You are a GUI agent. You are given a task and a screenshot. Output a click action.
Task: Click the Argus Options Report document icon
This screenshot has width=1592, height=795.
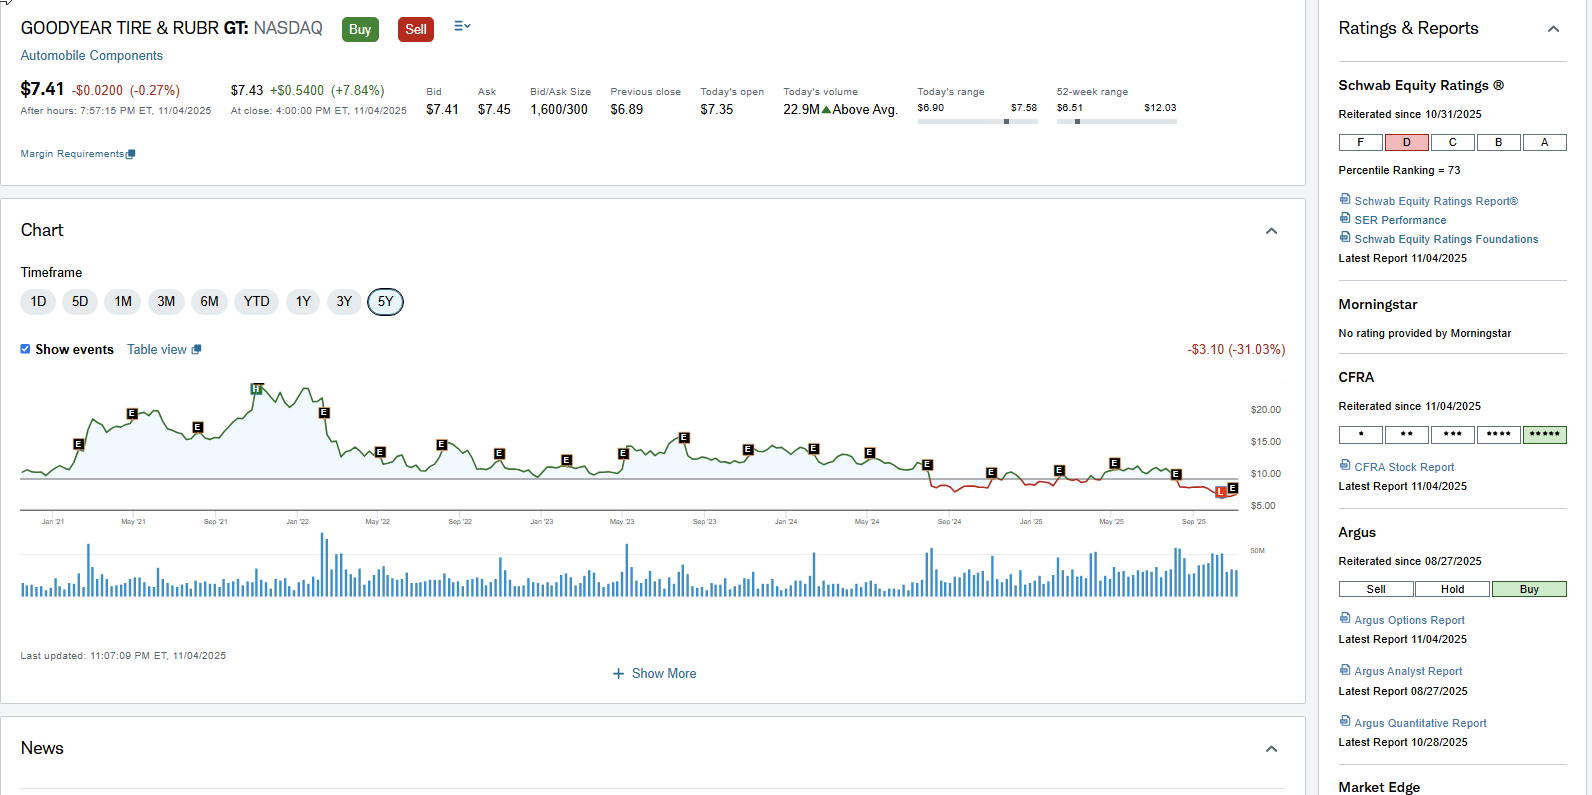point(1345,619)
